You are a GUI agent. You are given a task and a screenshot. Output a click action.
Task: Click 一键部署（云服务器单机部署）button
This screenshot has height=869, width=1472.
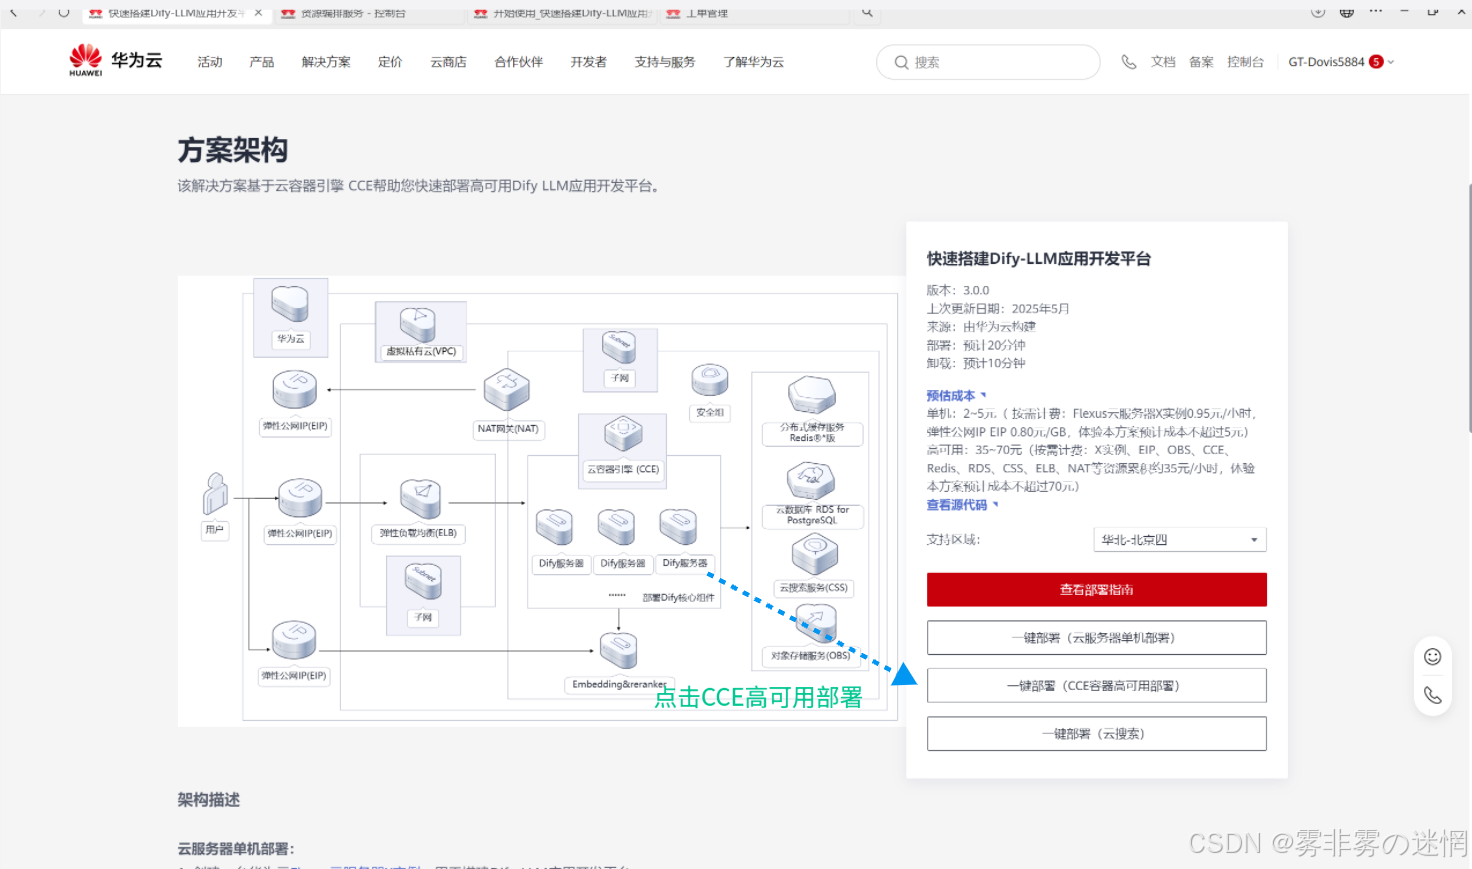tap(1097, 638)
